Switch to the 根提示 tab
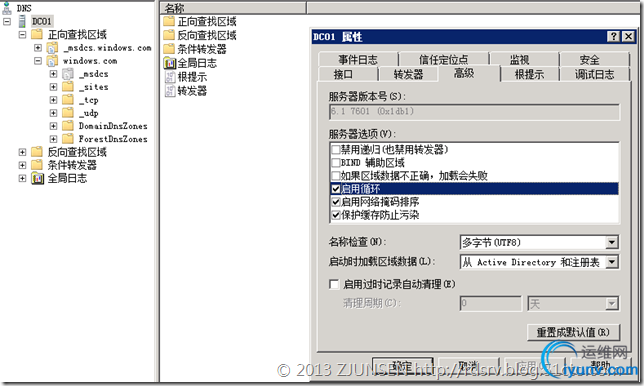The image size is (644, 386). [x=529, y=74]
